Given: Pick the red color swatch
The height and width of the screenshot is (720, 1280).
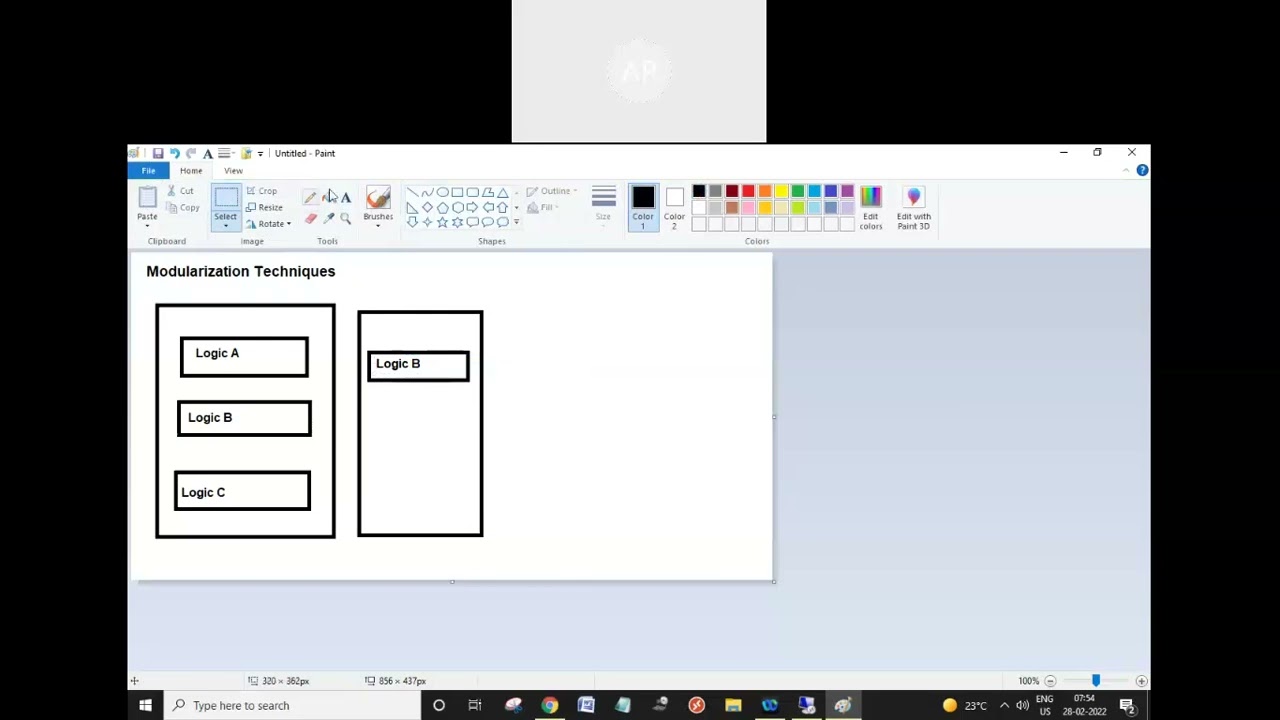Looking at the screenshot, I should [748, 191].
